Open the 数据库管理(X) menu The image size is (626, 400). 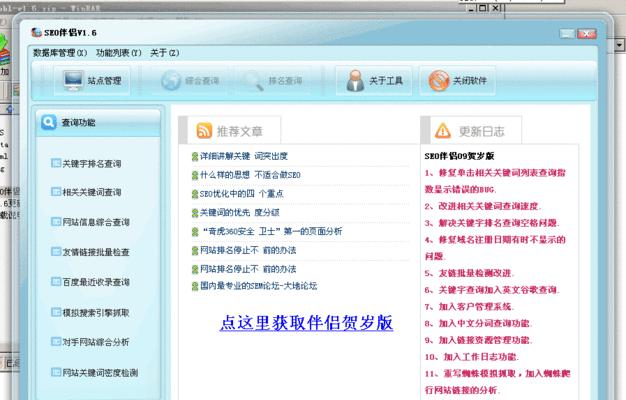tap(60, 53)
